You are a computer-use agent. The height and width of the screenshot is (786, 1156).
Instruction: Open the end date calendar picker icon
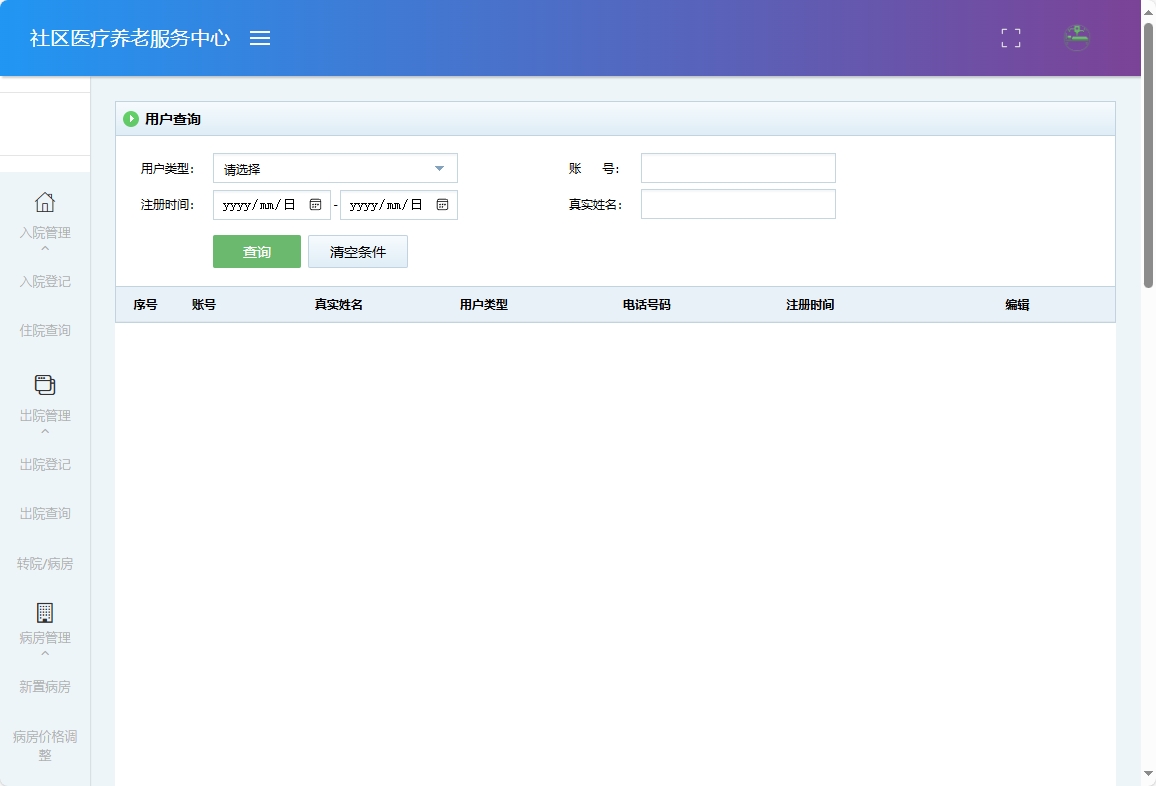(442, 204)
